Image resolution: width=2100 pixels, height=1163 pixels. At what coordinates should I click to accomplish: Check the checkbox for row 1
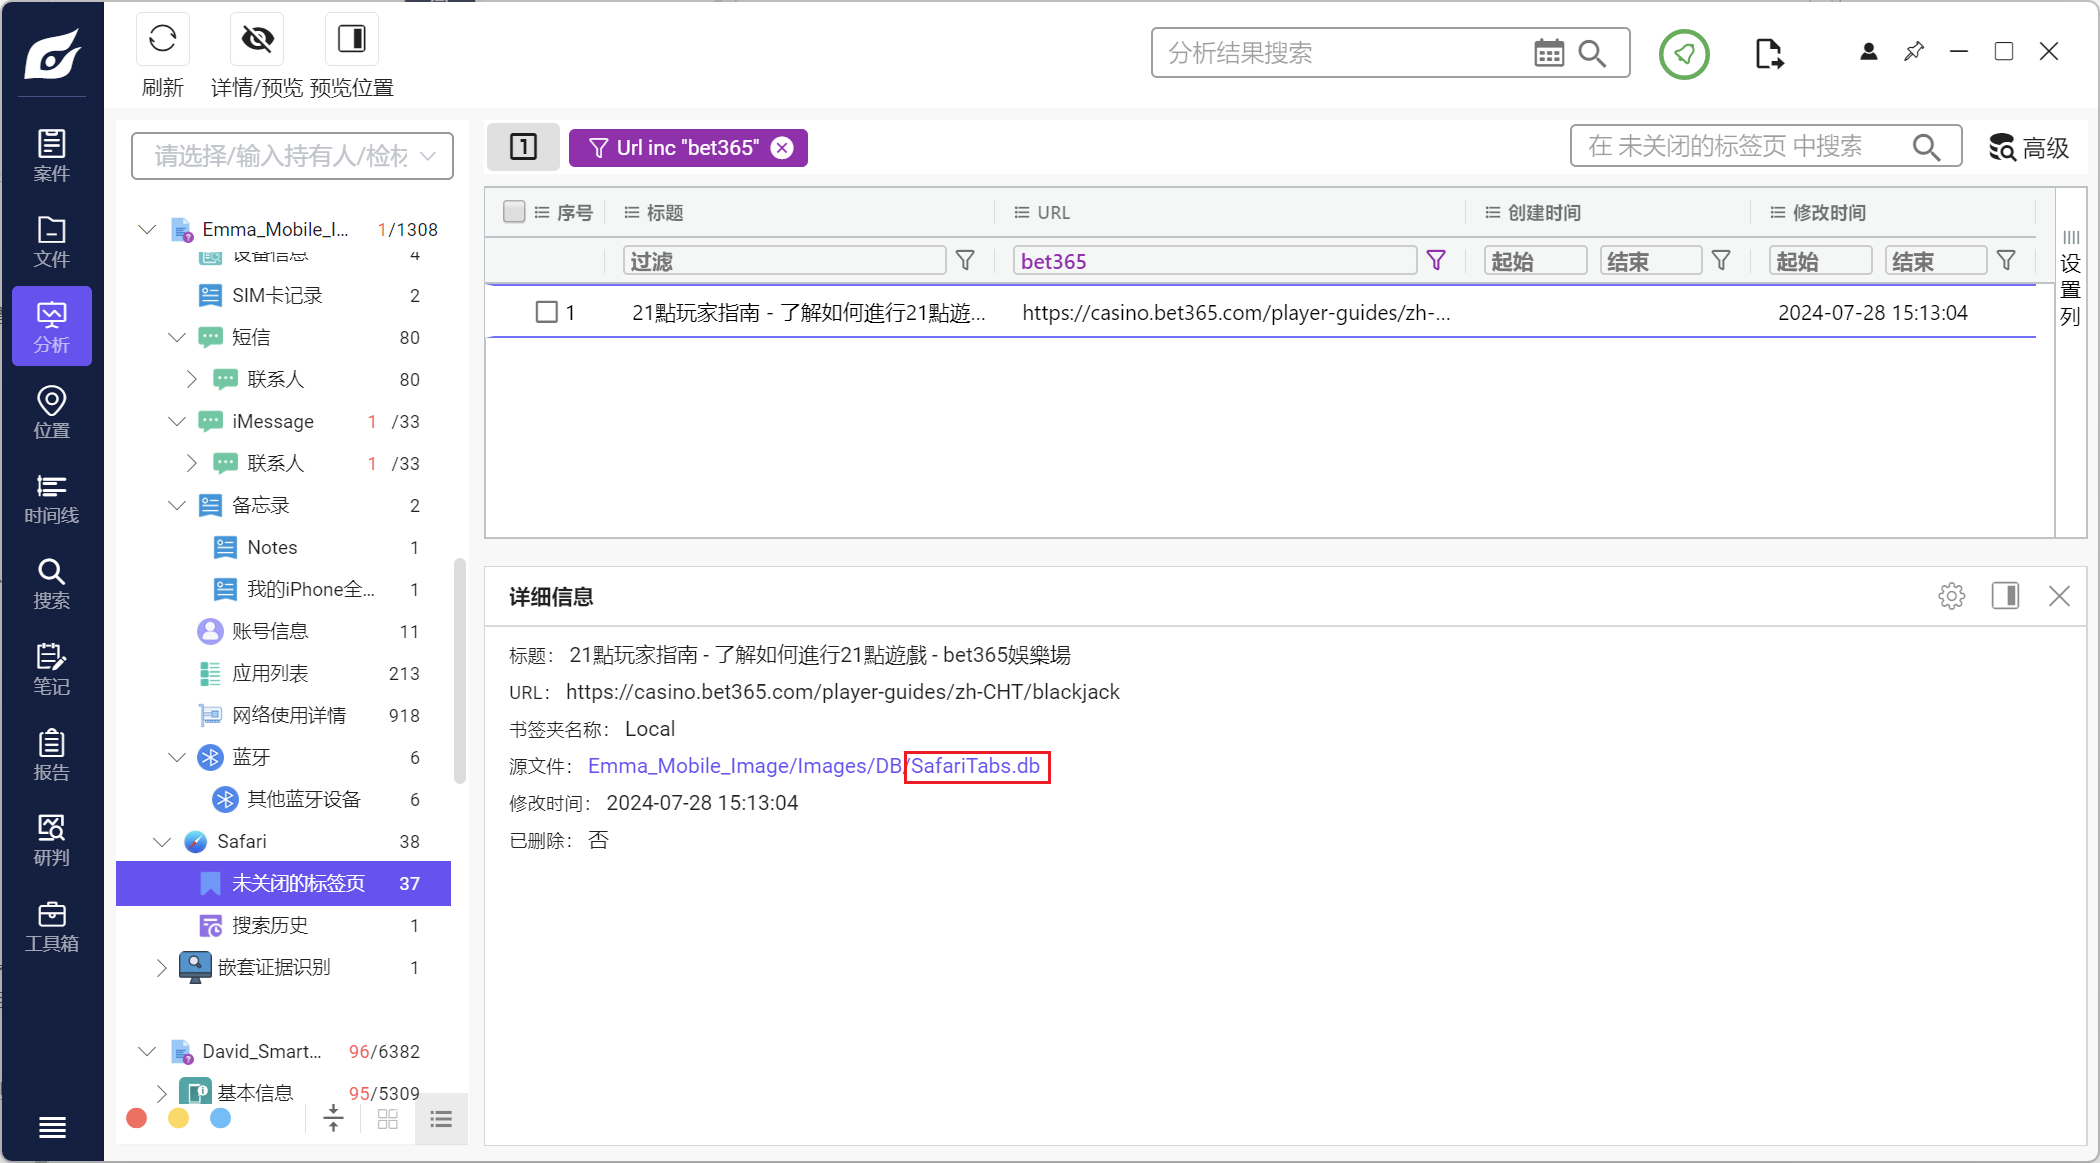click(546, 312)
